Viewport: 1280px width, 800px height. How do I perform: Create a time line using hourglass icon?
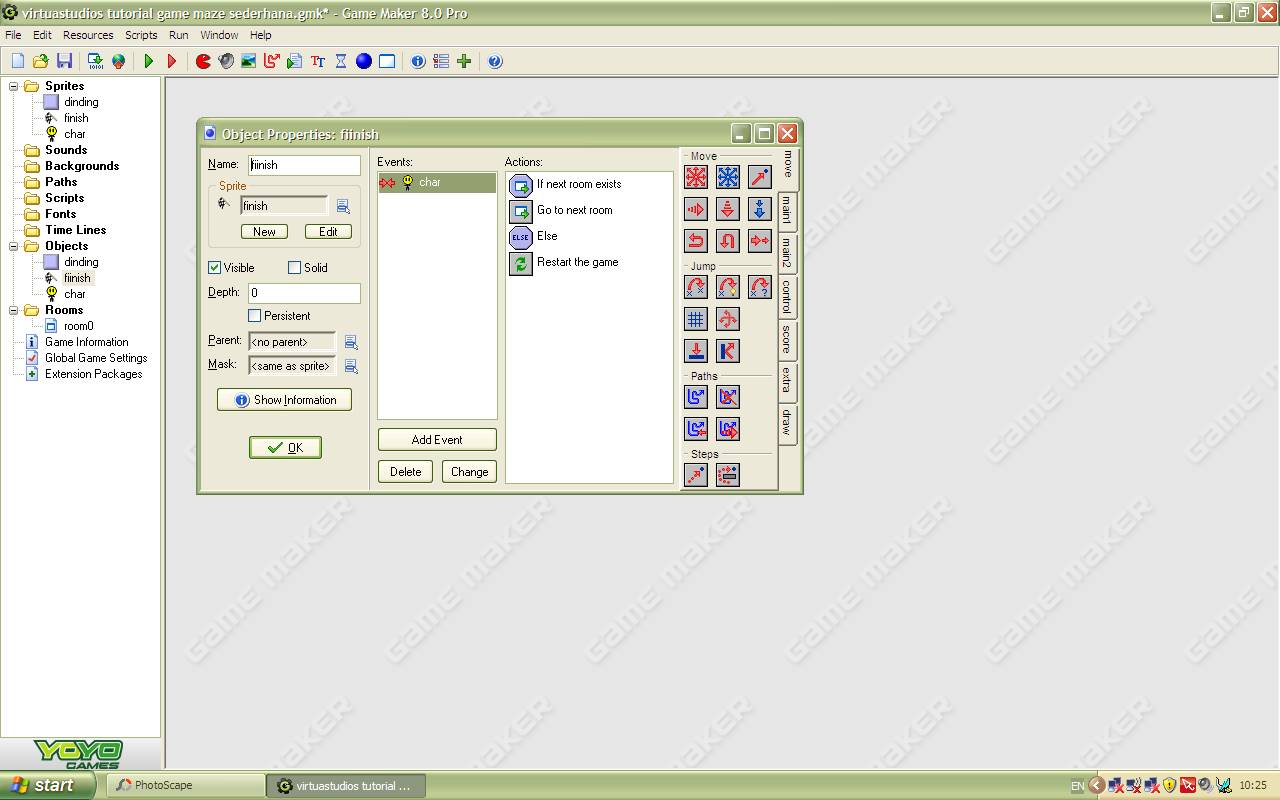click(x=341, y=61)
